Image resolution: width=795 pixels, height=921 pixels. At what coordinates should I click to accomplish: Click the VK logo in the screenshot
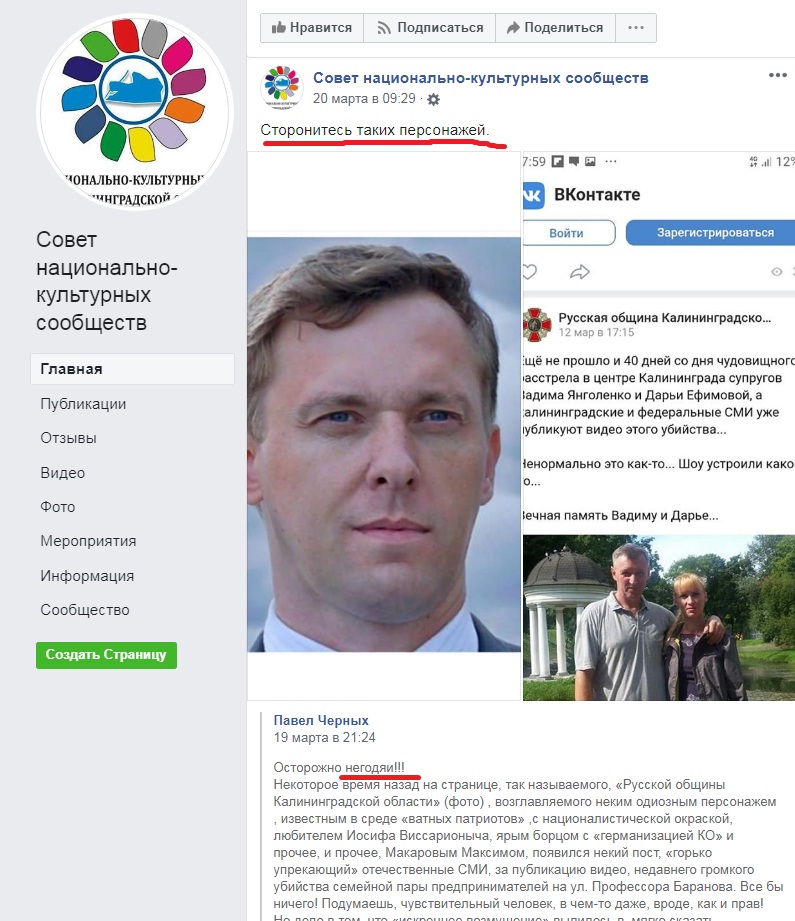point(534,195)
